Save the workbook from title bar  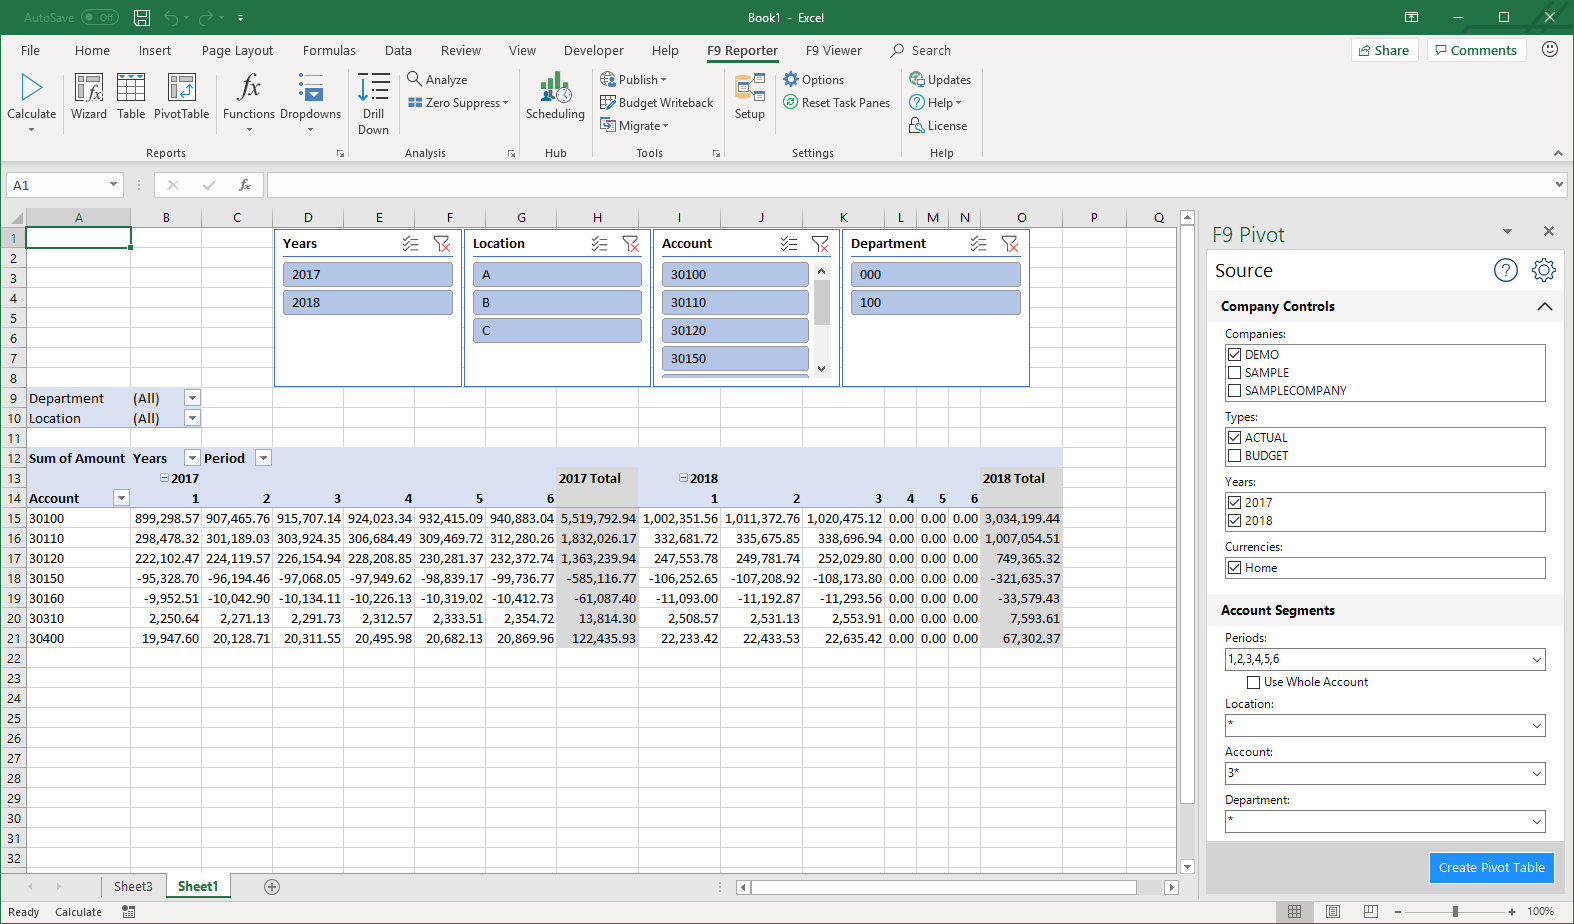point(142,17)
